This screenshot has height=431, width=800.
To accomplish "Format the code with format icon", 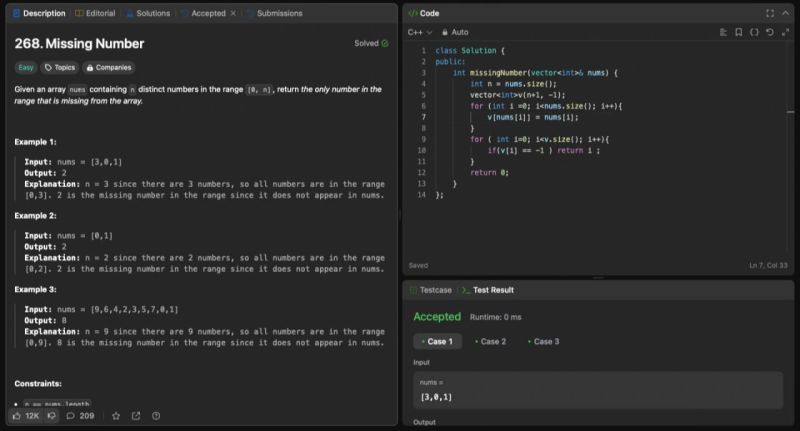I will (x=723, y=32).
